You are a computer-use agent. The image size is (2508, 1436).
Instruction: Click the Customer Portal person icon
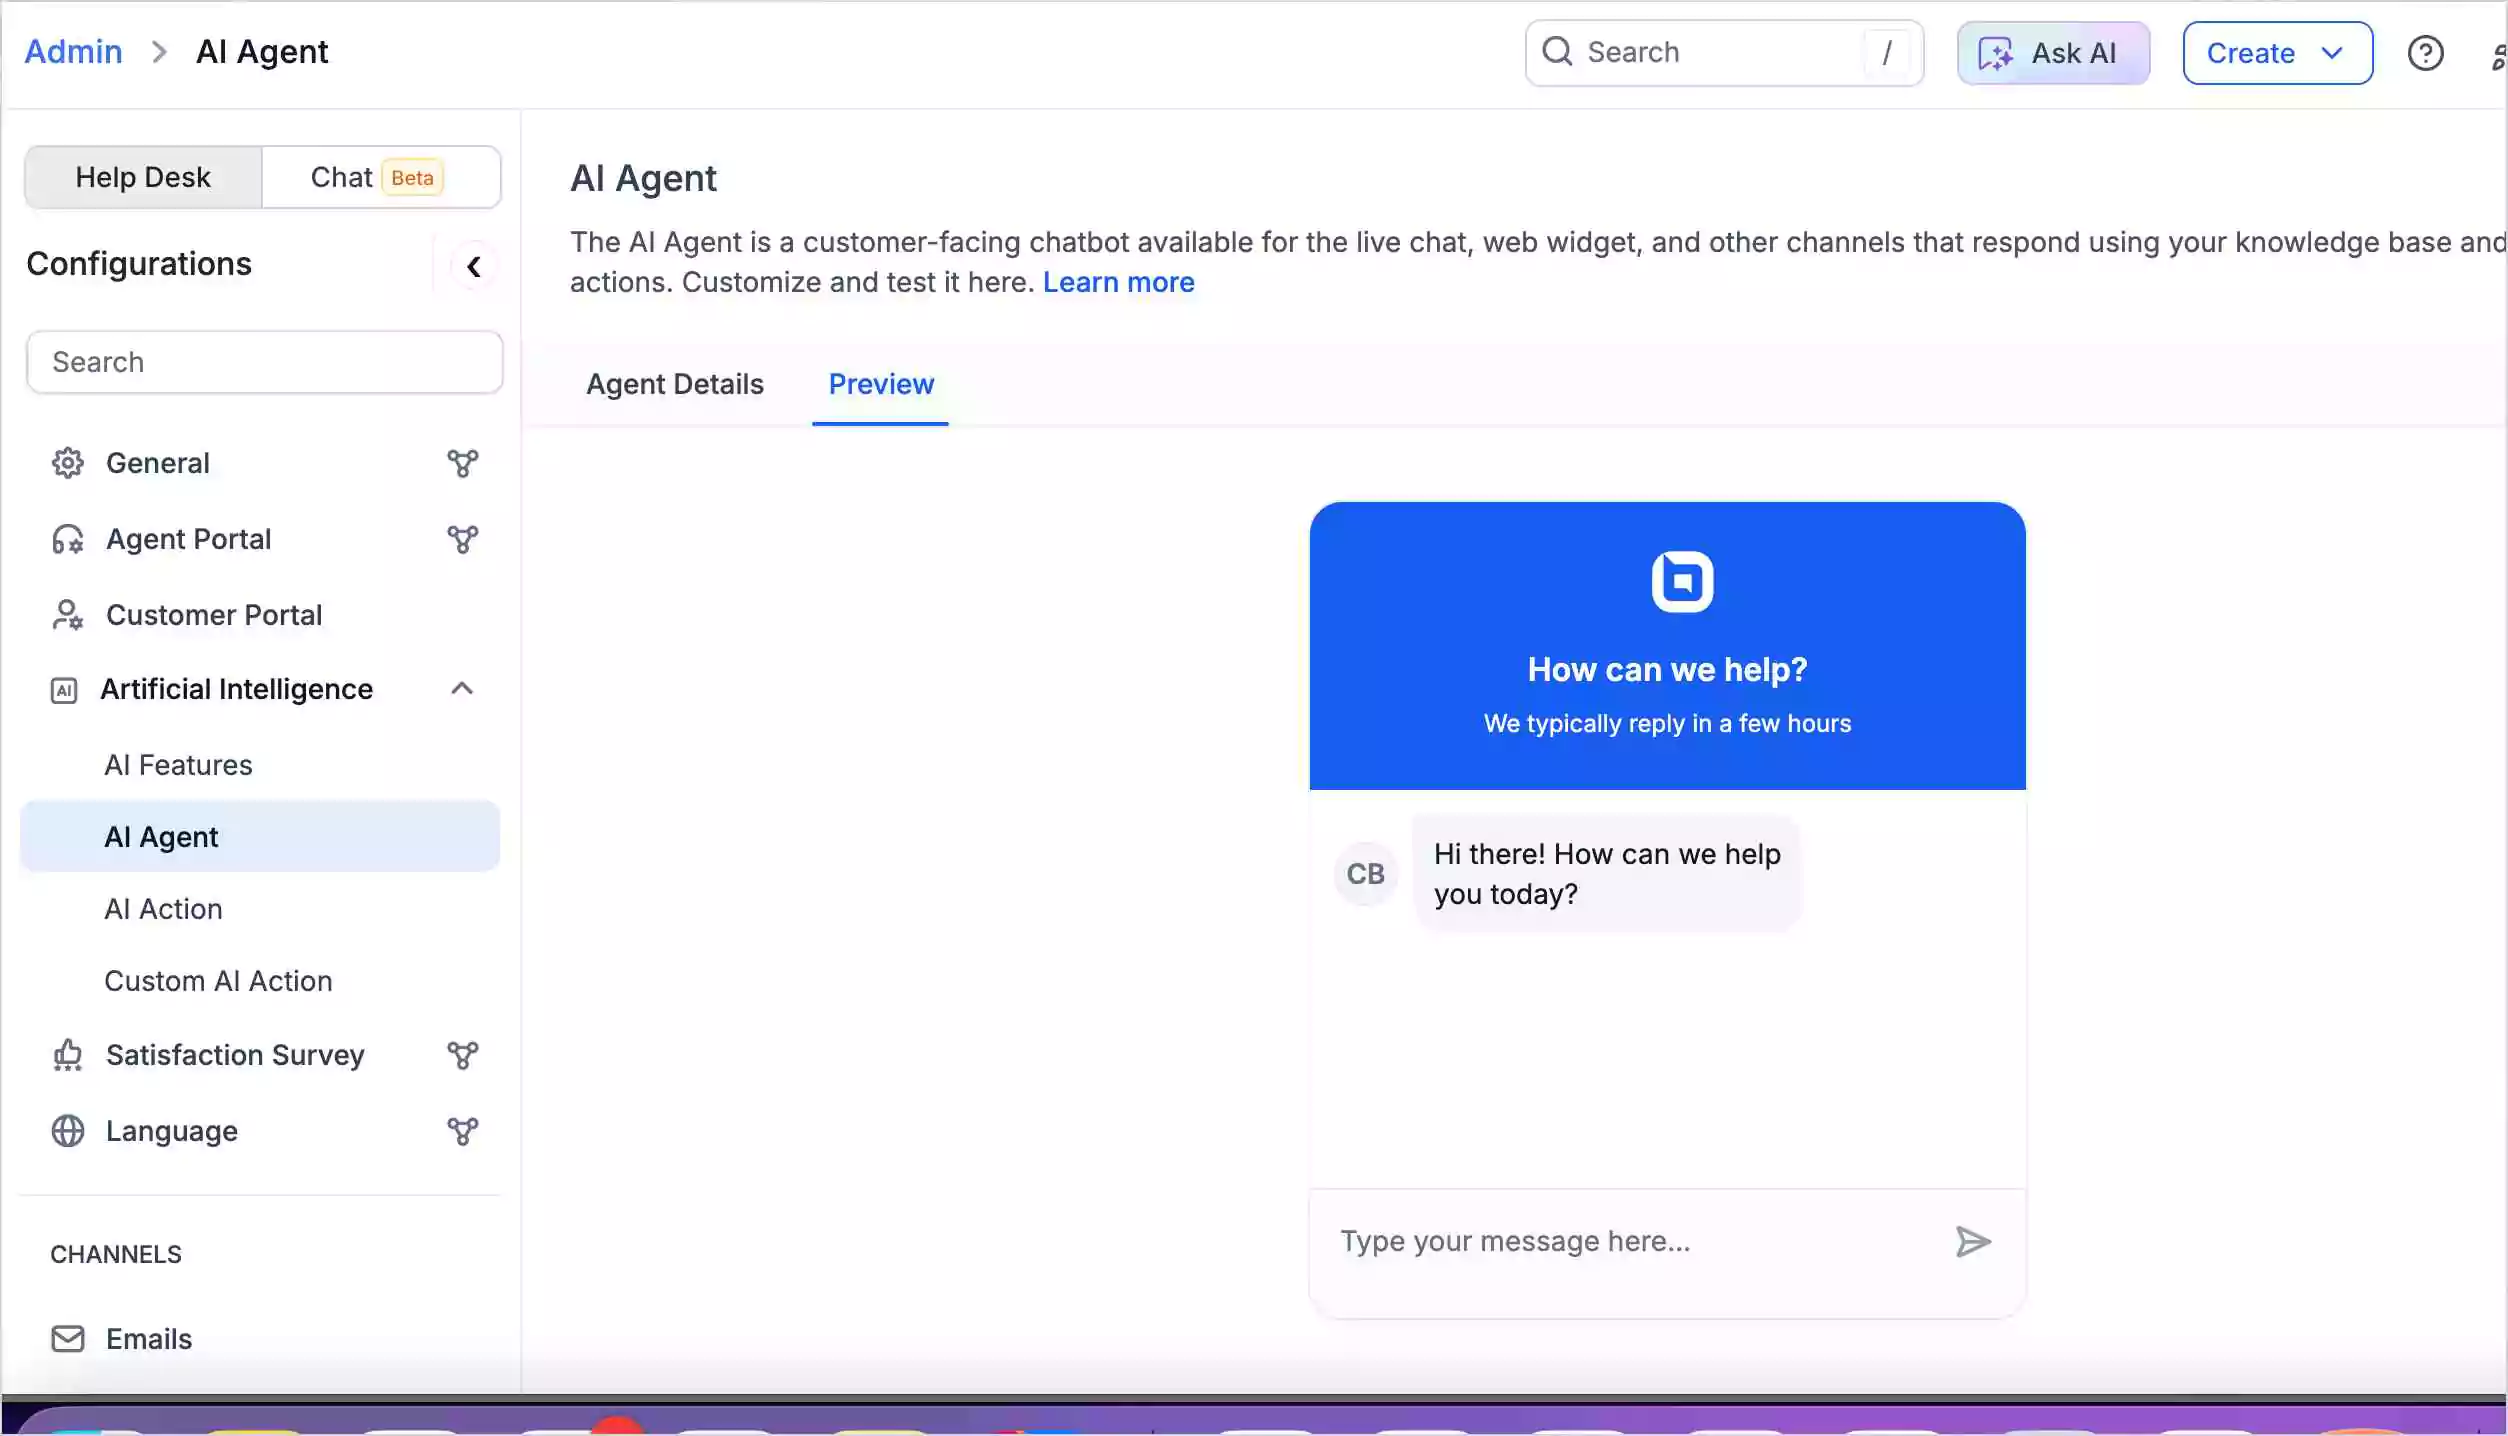click(x=67, y=615)
